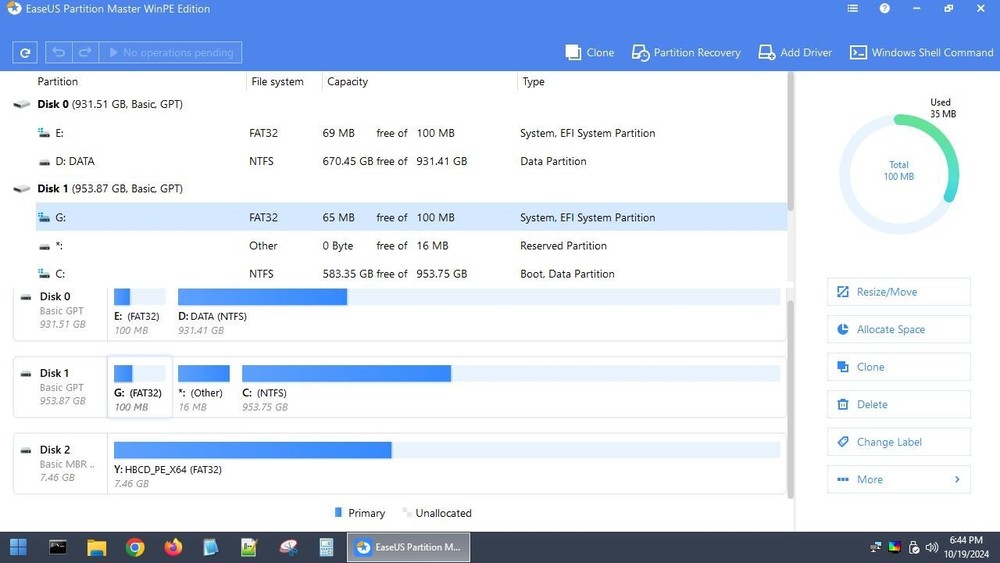This screenshot has height=563, width=1000.
Task: Select the D: DATA partition row
Action: 411,161
